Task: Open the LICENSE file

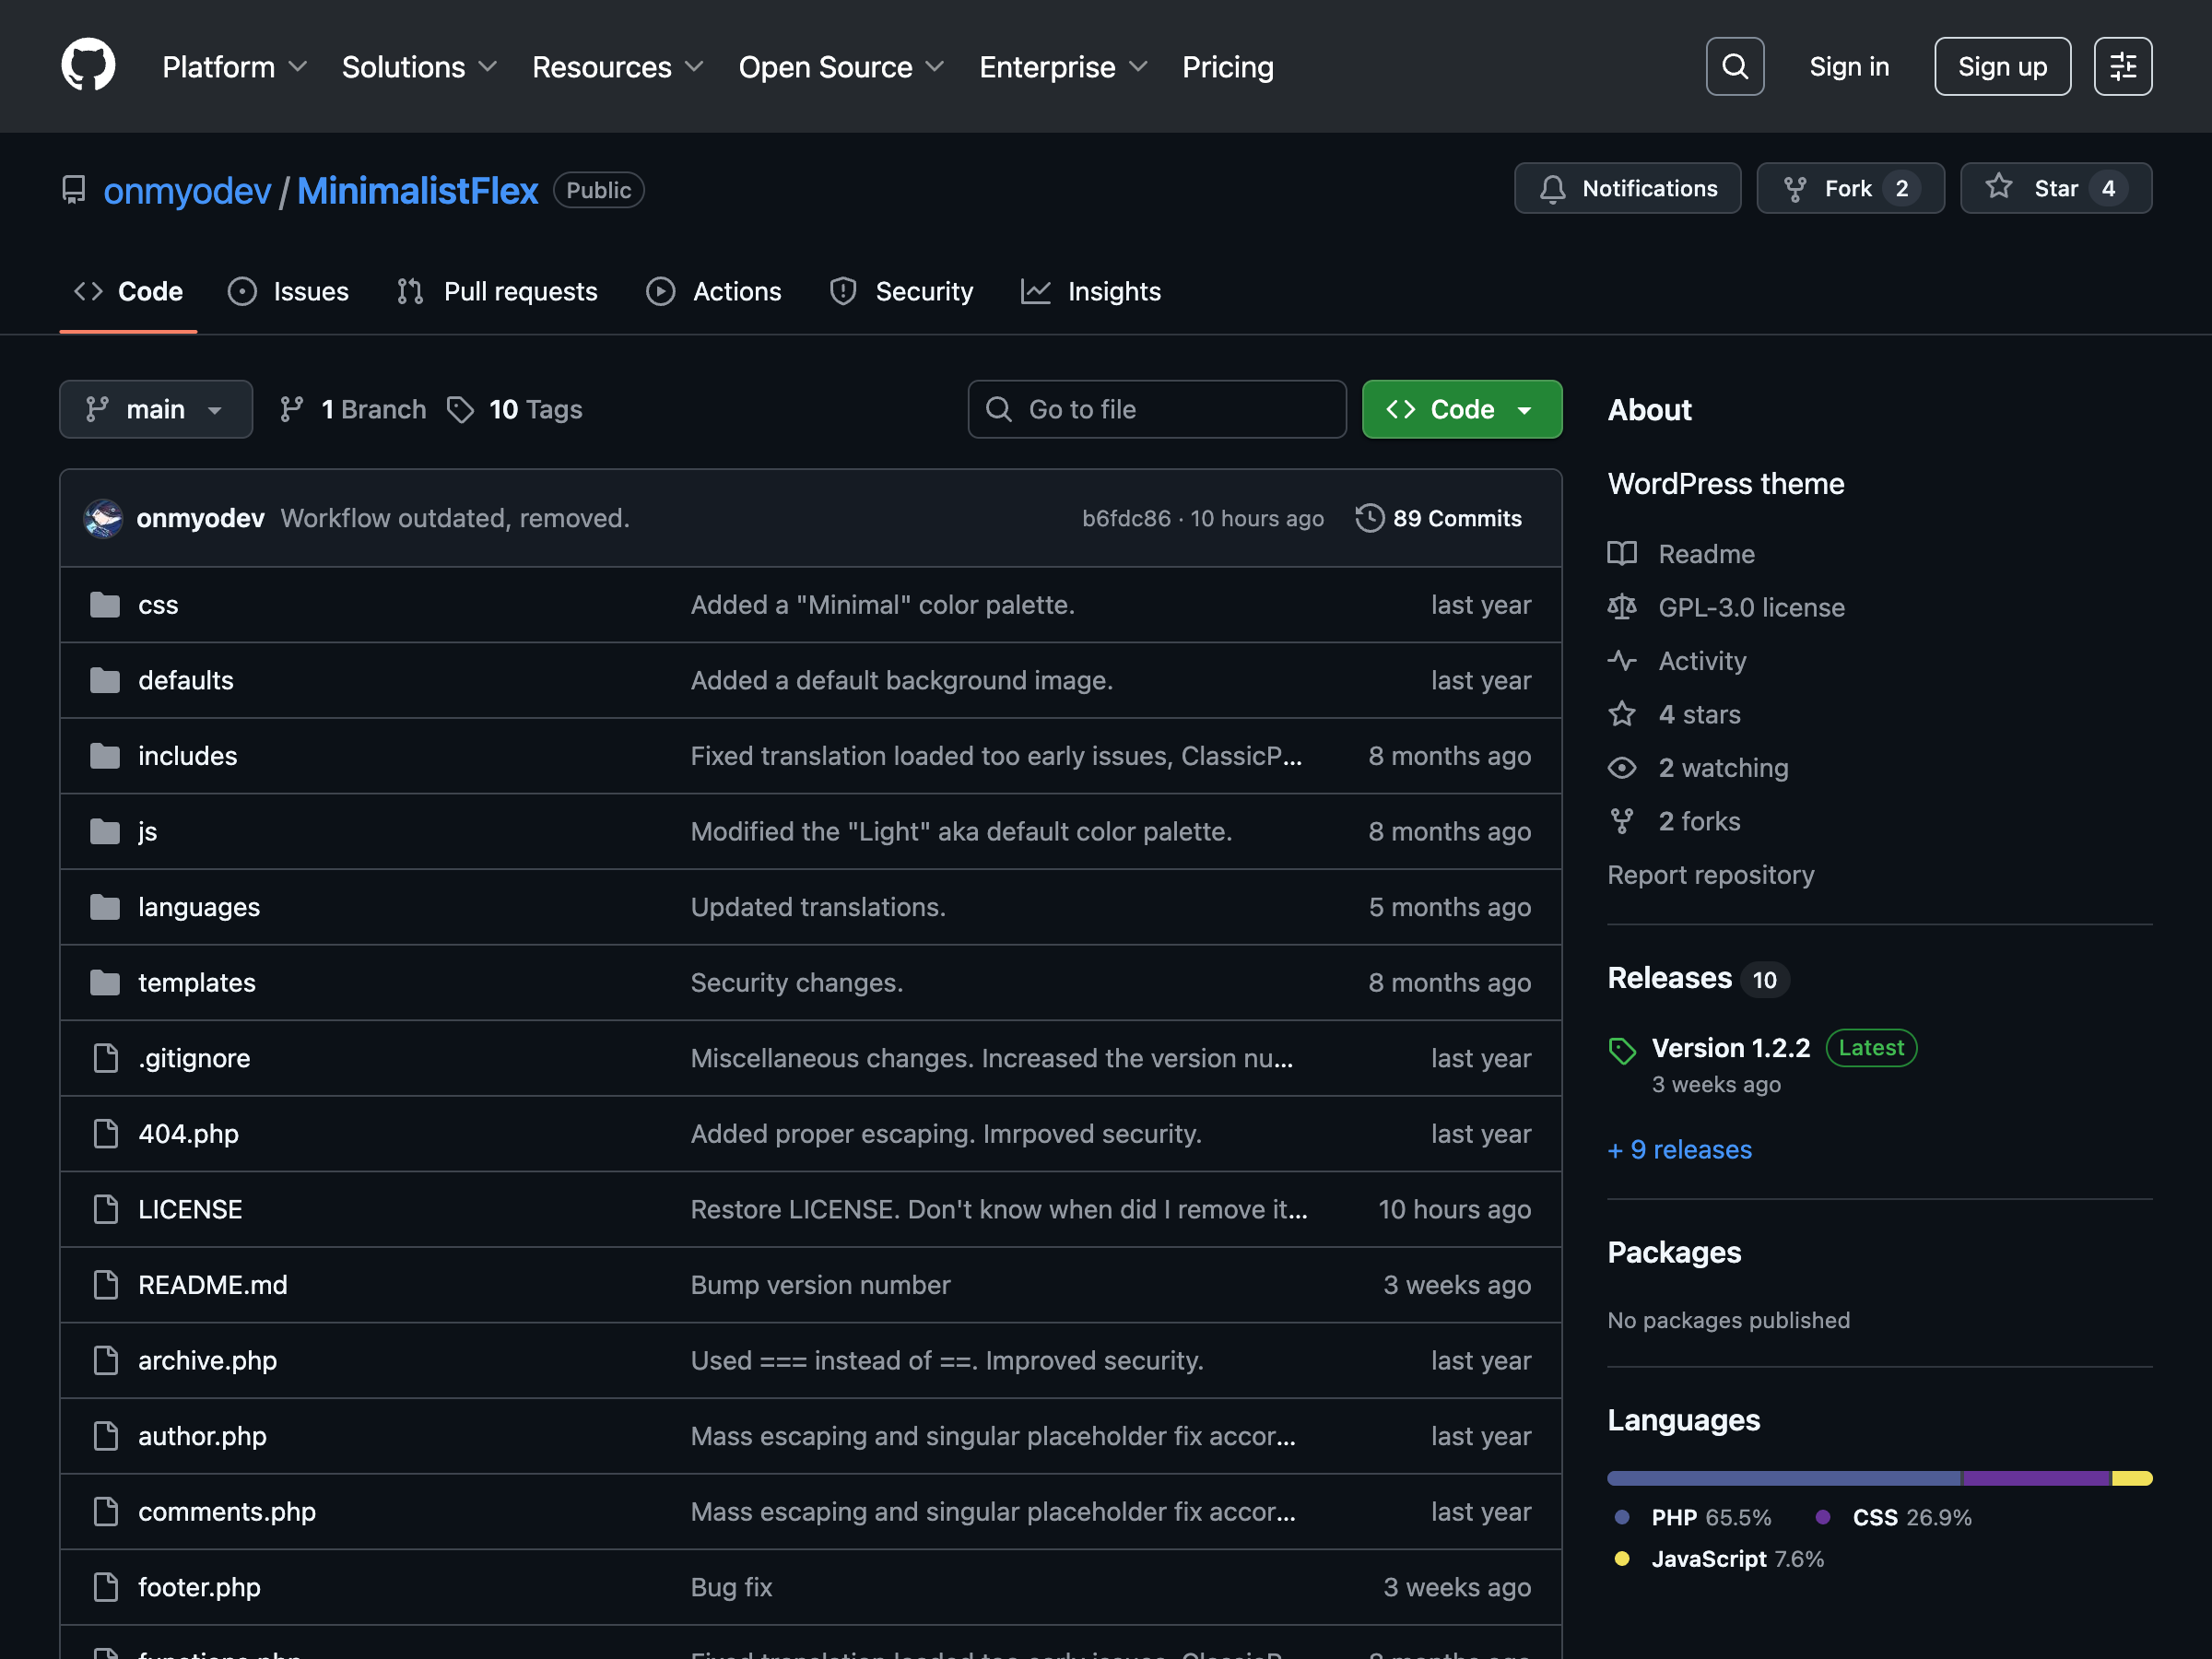Action: (190, 1209)
